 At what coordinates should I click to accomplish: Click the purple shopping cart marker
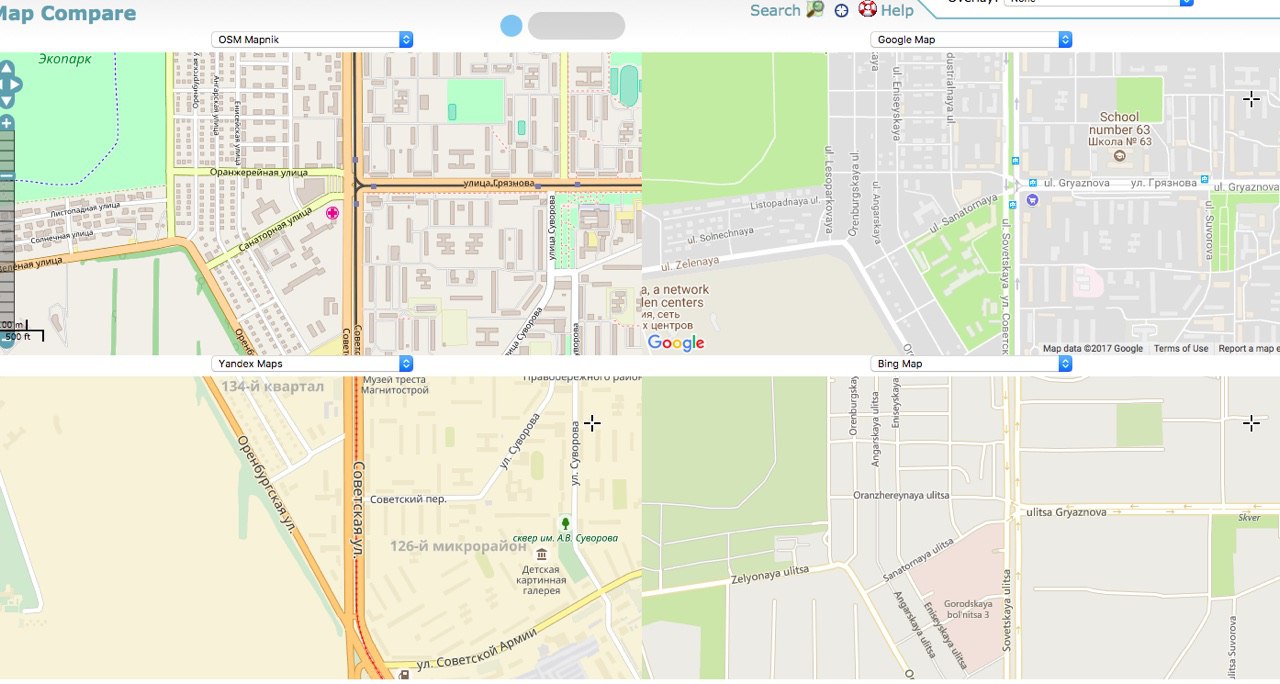coord(1032,200)
